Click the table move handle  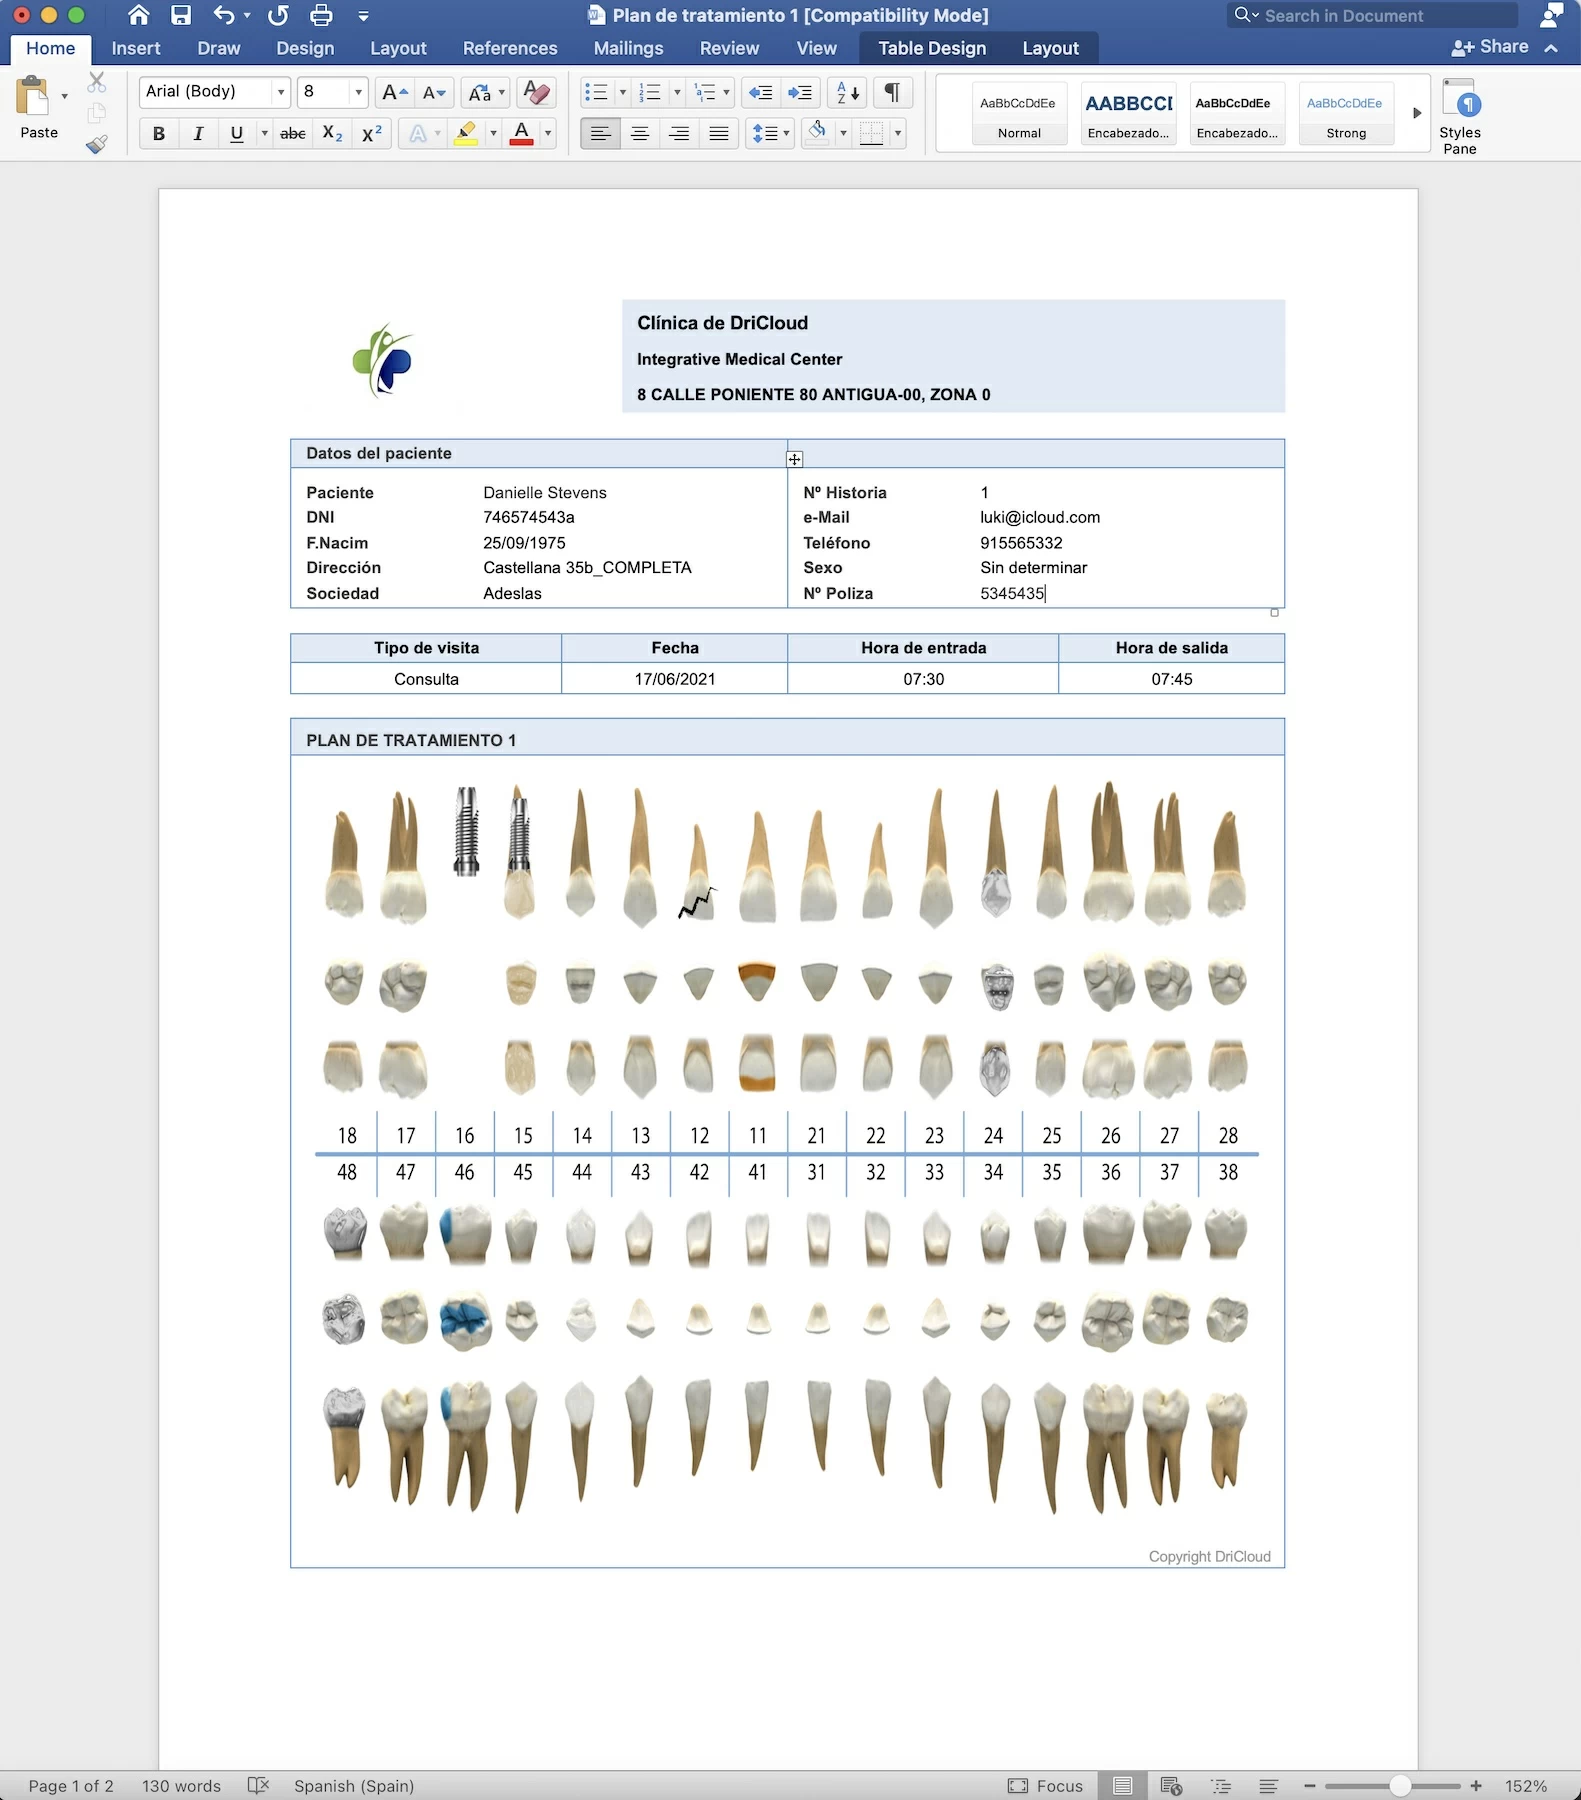pyautogui.click(x=794, y=459)
